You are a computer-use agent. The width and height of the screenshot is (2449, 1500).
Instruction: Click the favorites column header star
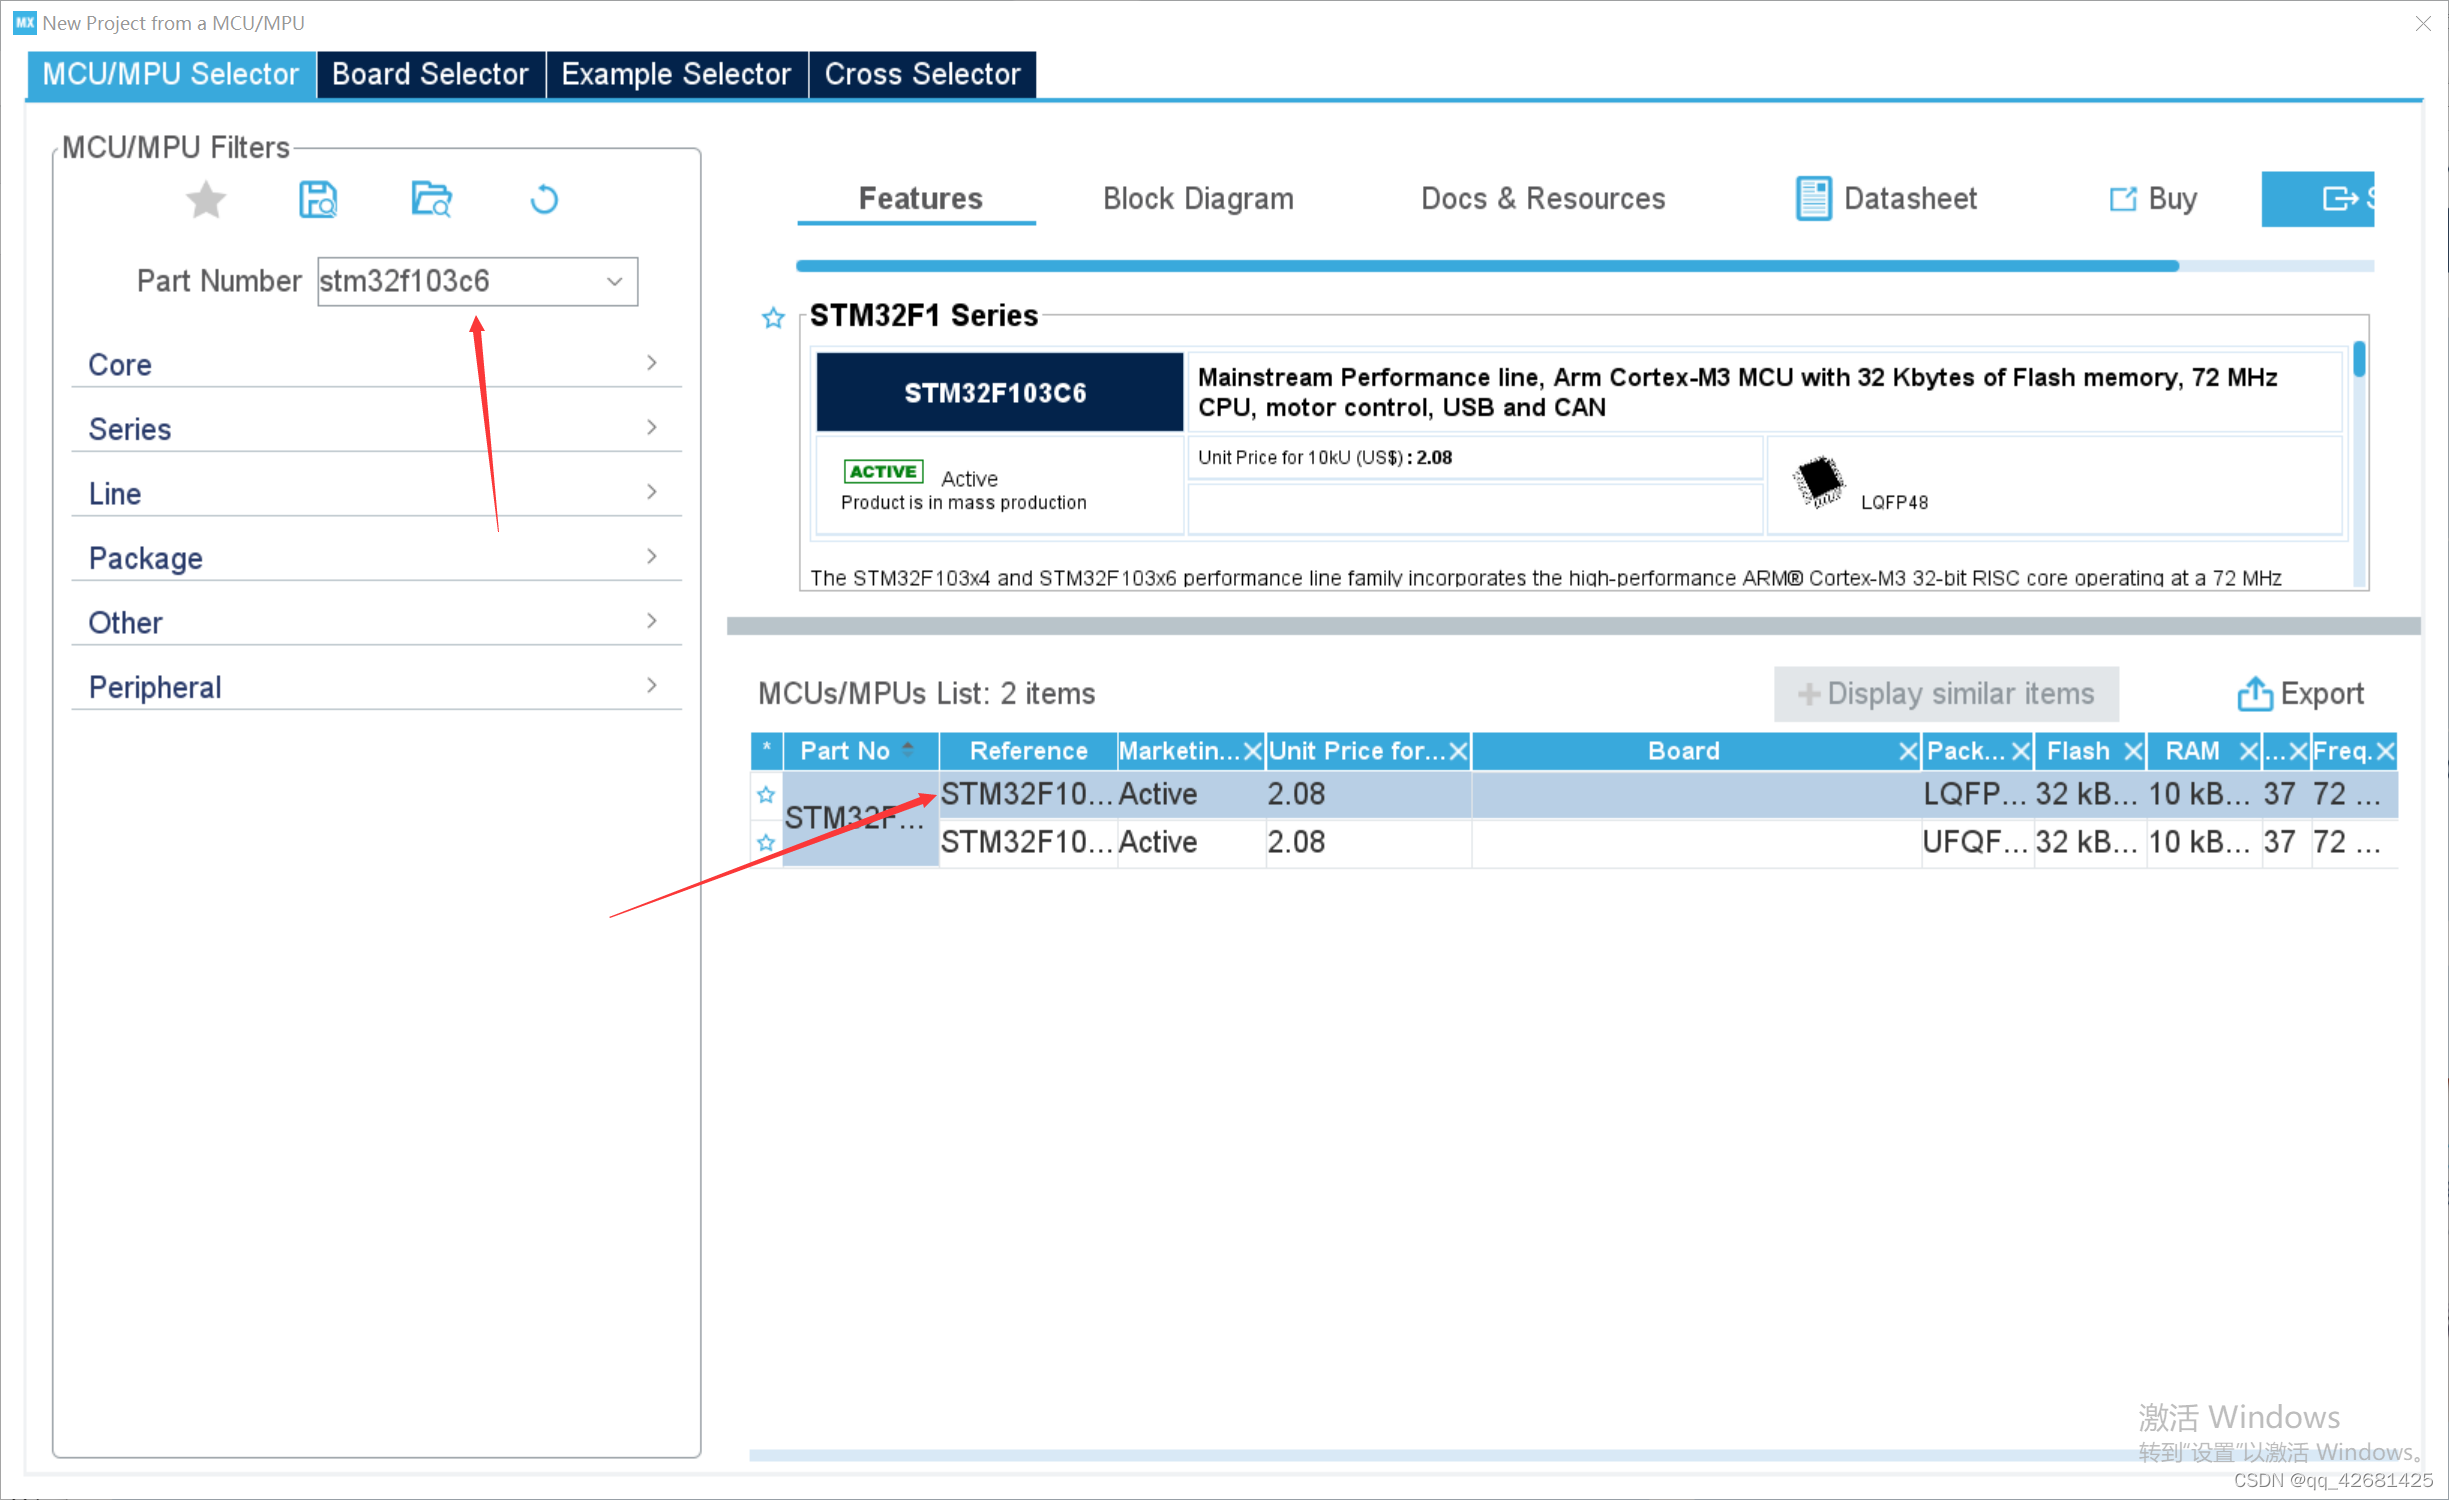pos(766,749)
